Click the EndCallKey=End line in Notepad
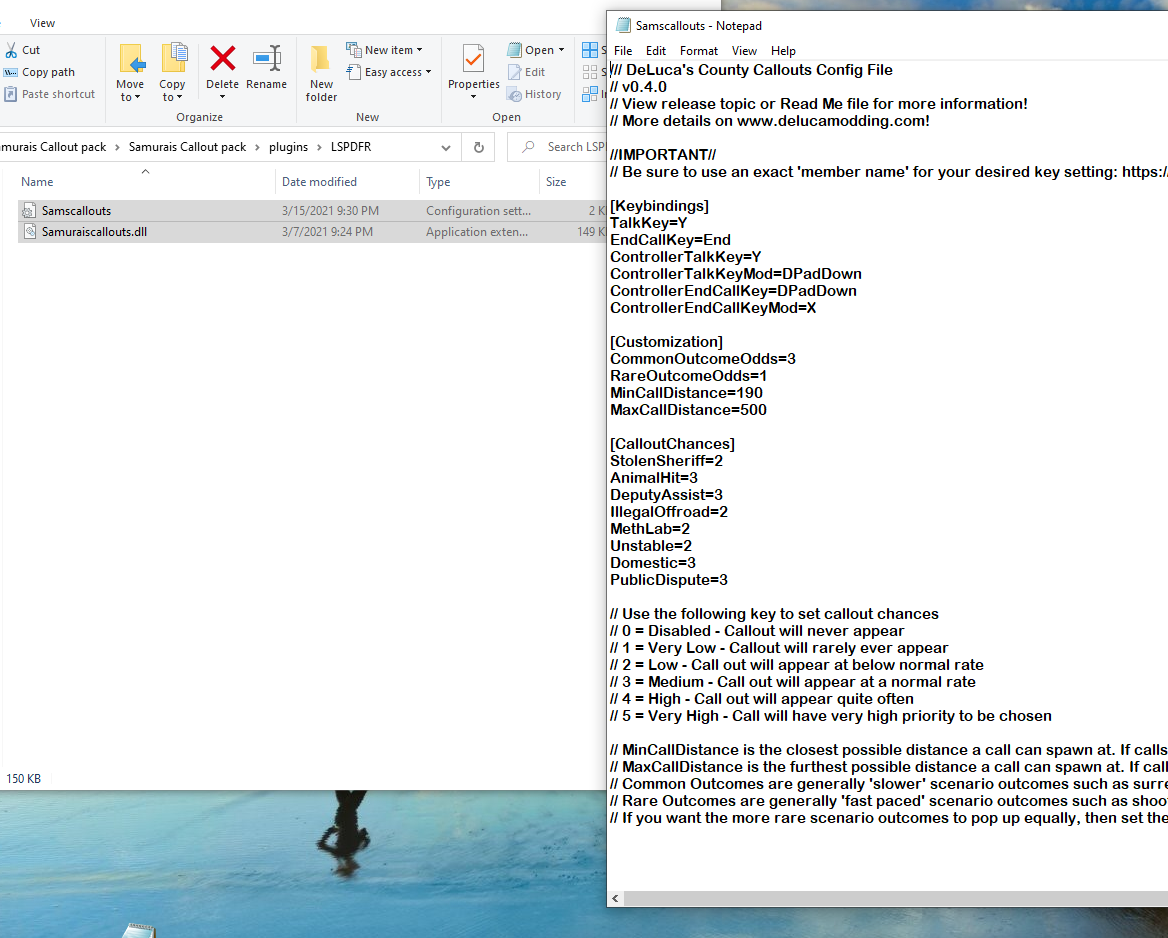 (x=670, y=240)
